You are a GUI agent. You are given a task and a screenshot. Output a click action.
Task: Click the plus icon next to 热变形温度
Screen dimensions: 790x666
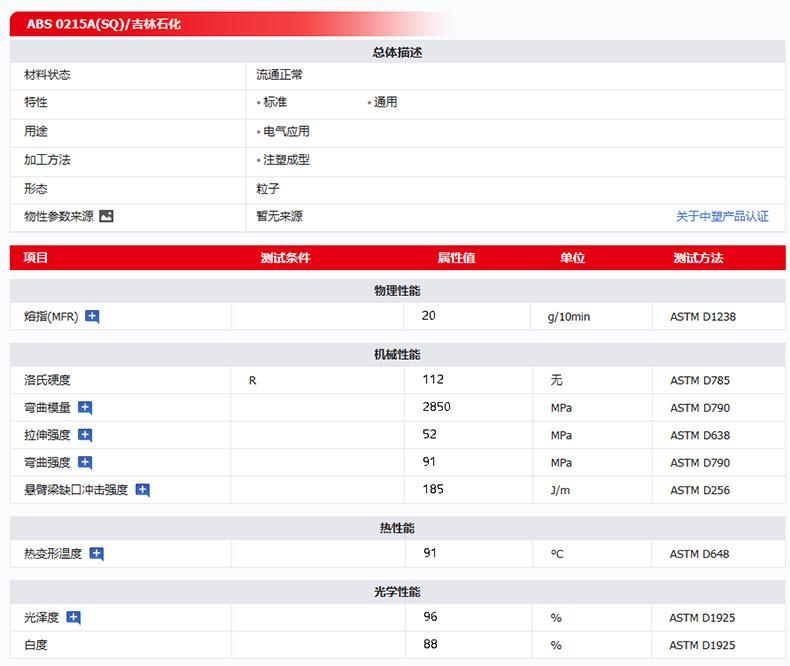tap(96, 554)
